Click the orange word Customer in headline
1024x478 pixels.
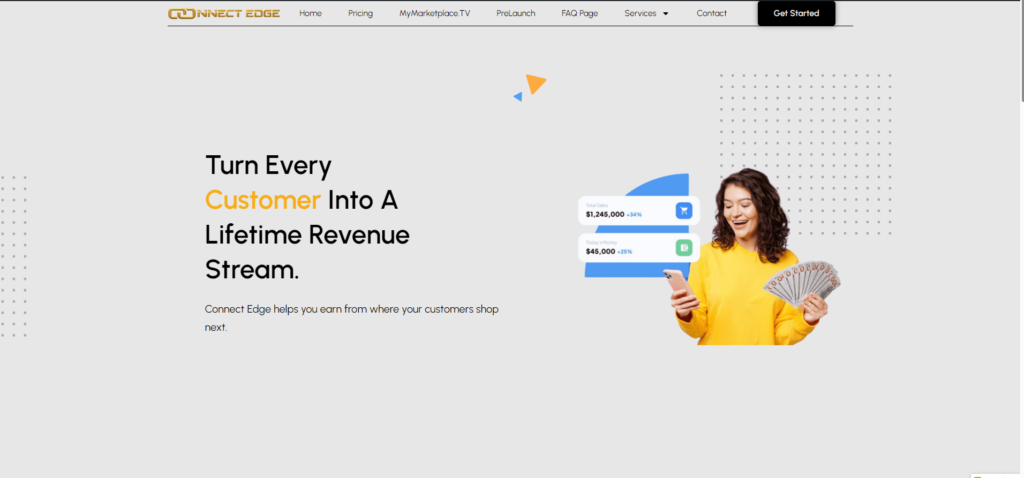[263, 200]
